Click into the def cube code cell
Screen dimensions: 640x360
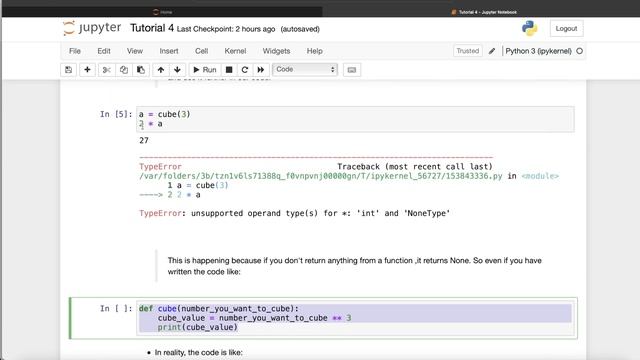355,318
